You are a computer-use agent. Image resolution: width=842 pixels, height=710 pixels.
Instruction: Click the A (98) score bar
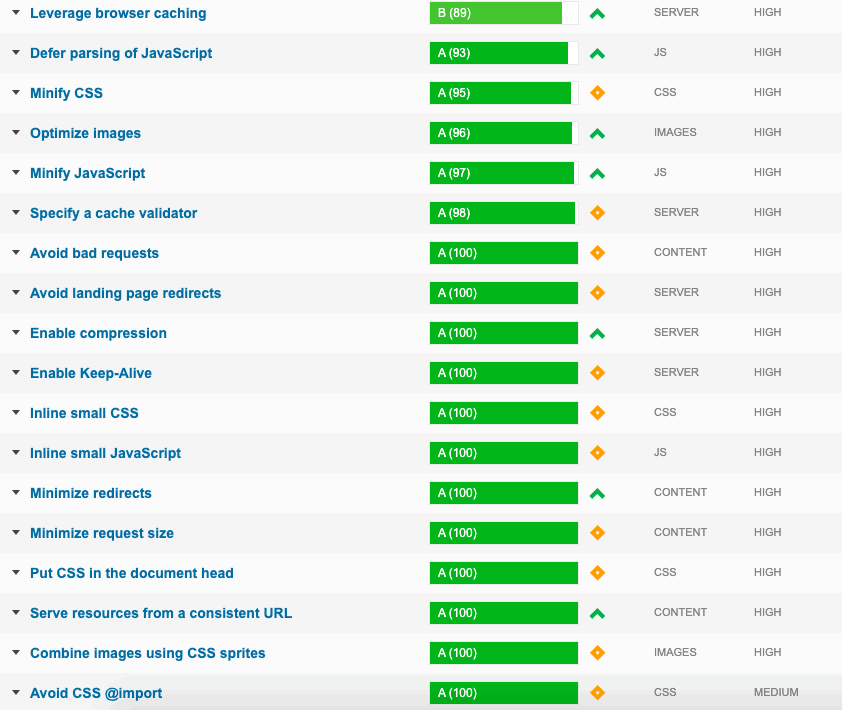[x=504, y=213]
